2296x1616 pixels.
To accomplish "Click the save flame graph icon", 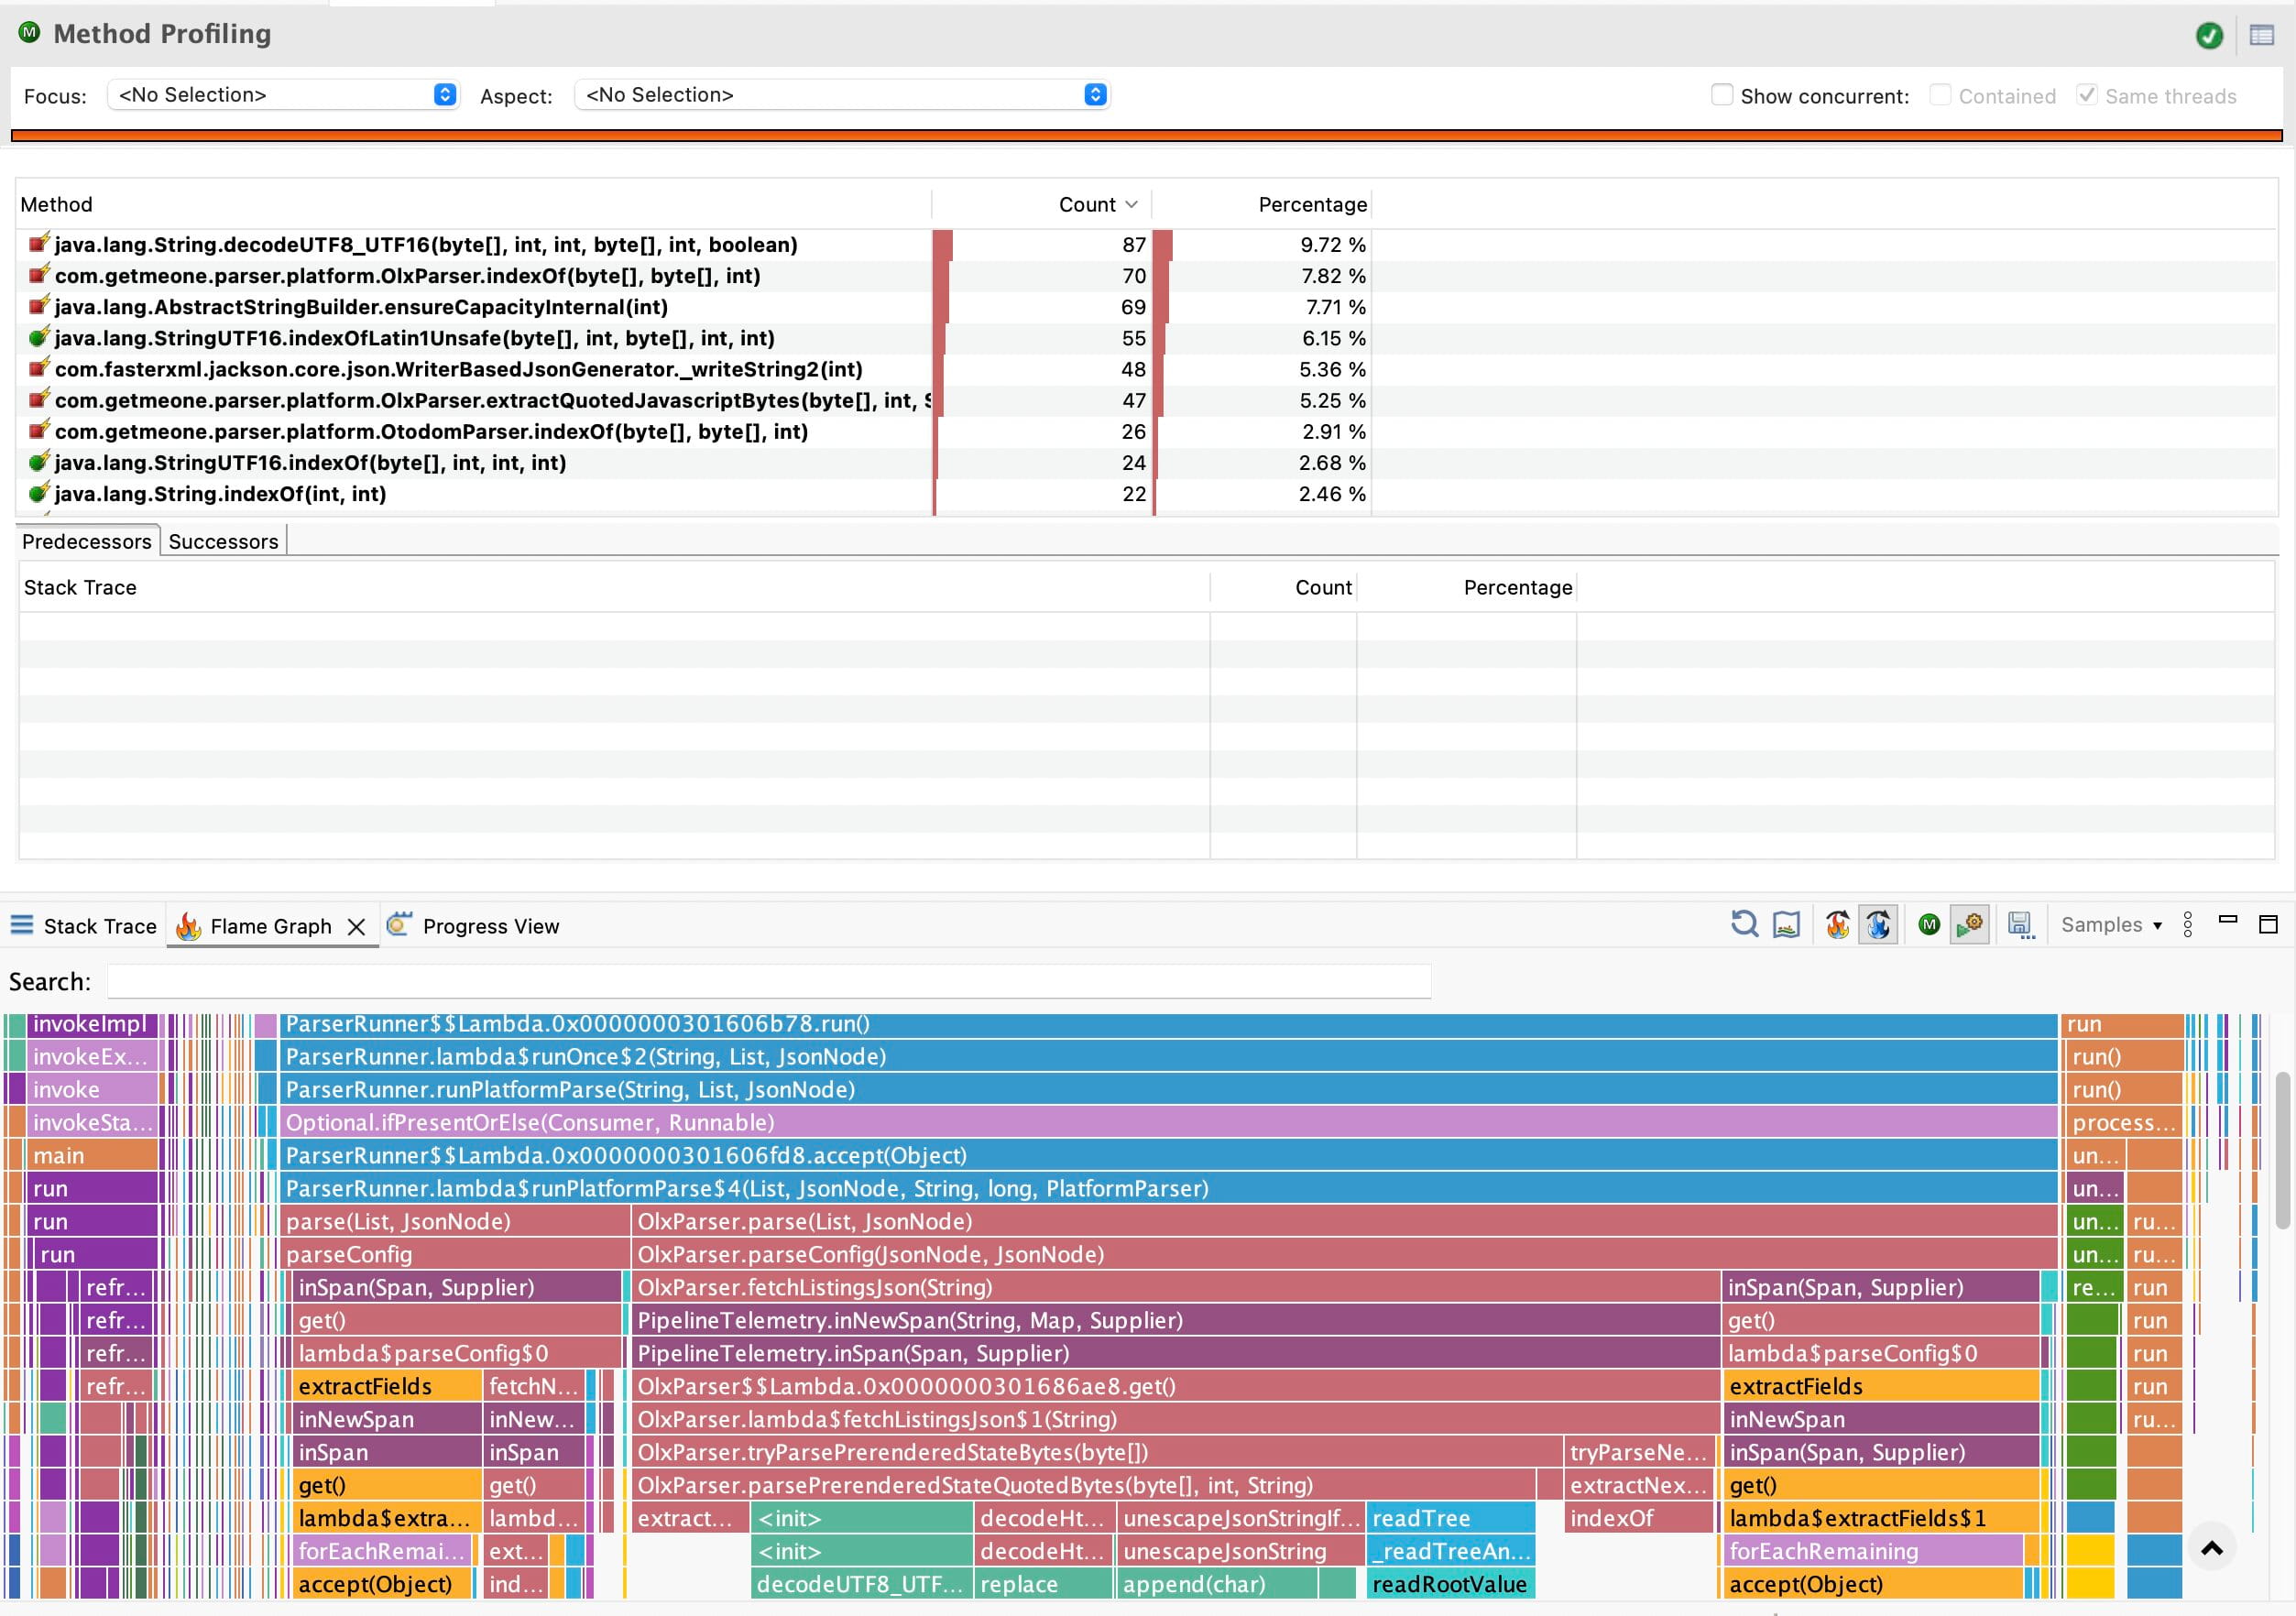I will point(2023,925).
